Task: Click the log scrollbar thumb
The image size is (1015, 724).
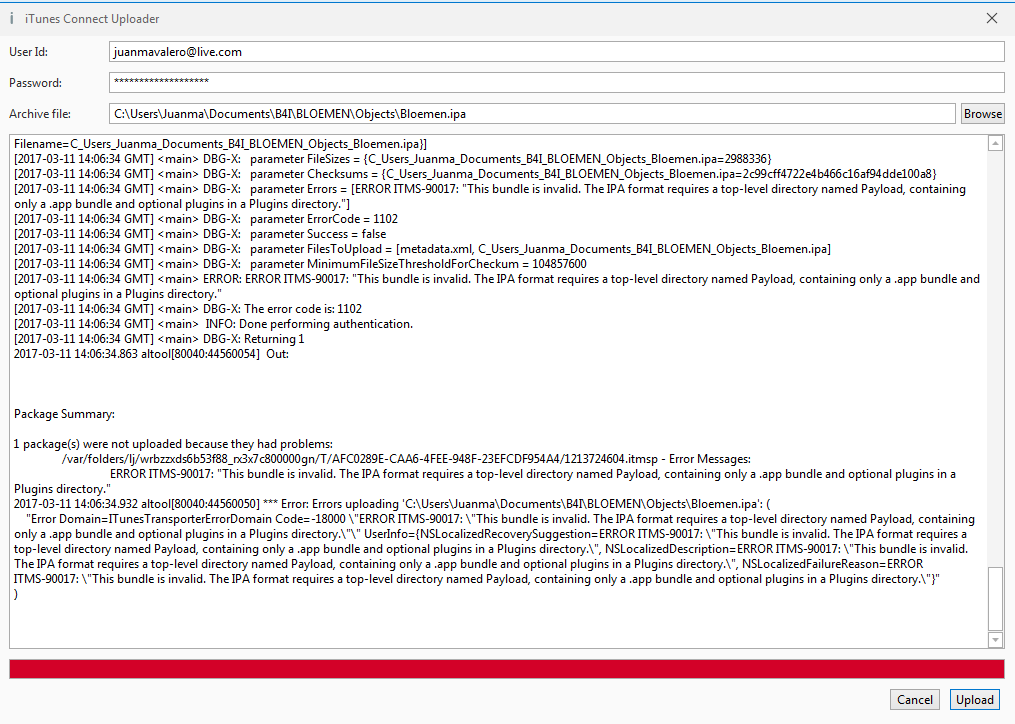Action: coord(996,598)
